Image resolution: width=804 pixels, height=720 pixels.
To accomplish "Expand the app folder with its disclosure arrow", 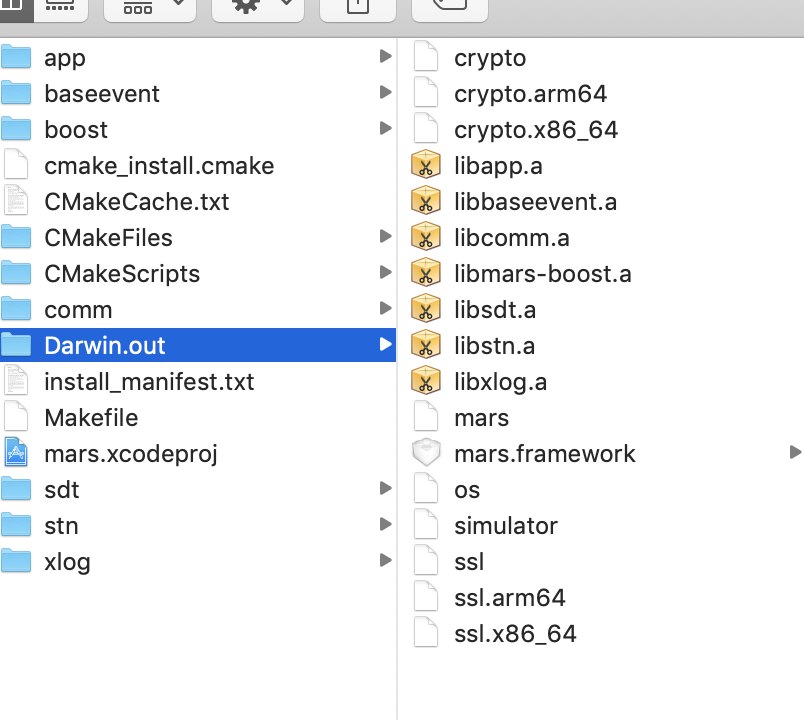I will point(385,56).
